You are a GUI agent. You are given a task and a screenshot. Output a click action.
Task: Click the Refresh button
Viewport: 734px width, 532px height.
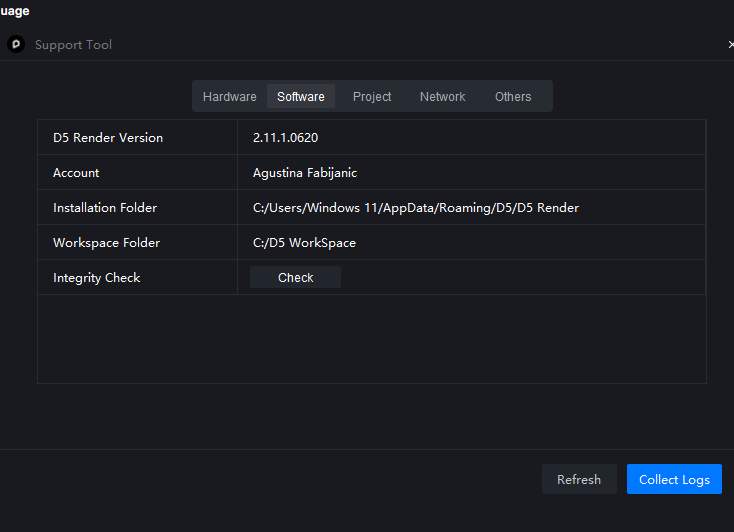(579, 479)
